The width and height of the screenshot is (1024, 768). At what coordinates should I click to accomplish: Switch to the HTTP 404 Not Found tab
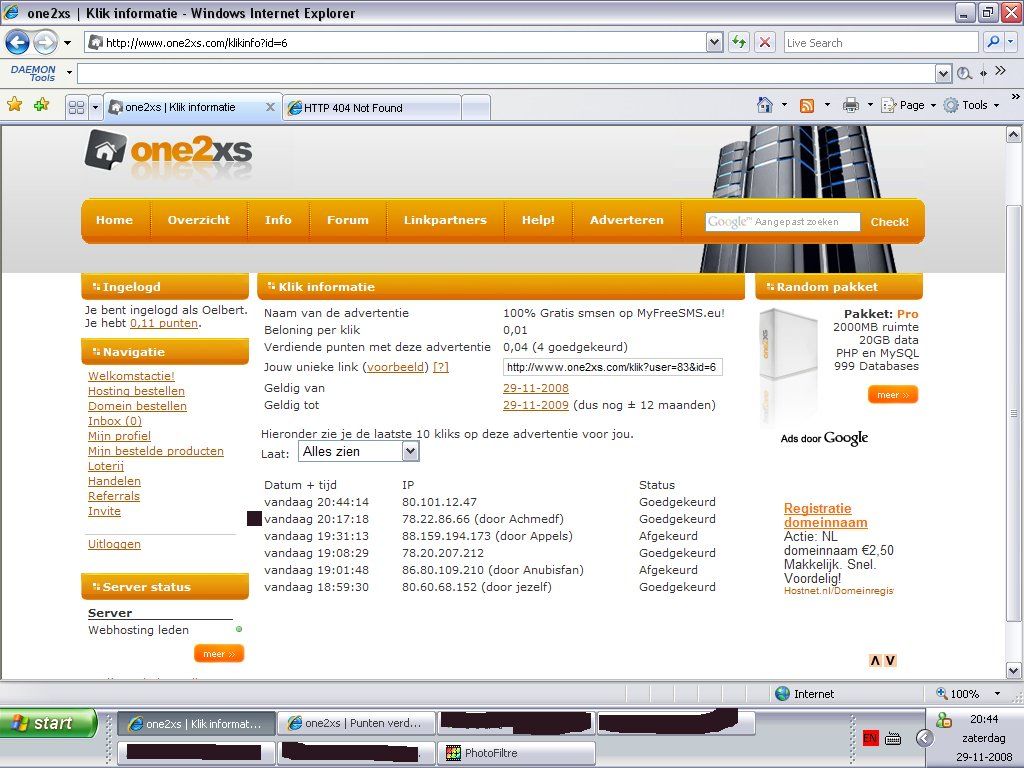(x=372, y=108)
